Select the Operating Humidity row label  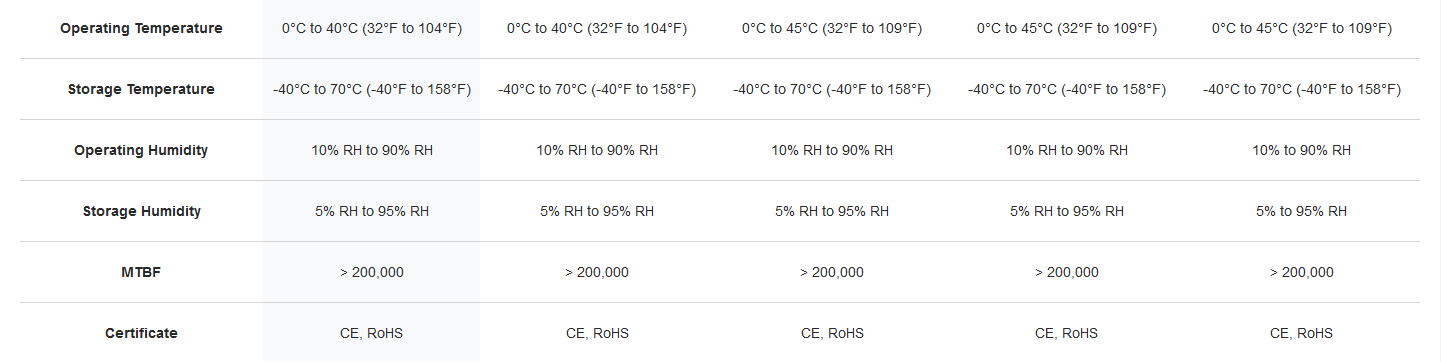141,150
